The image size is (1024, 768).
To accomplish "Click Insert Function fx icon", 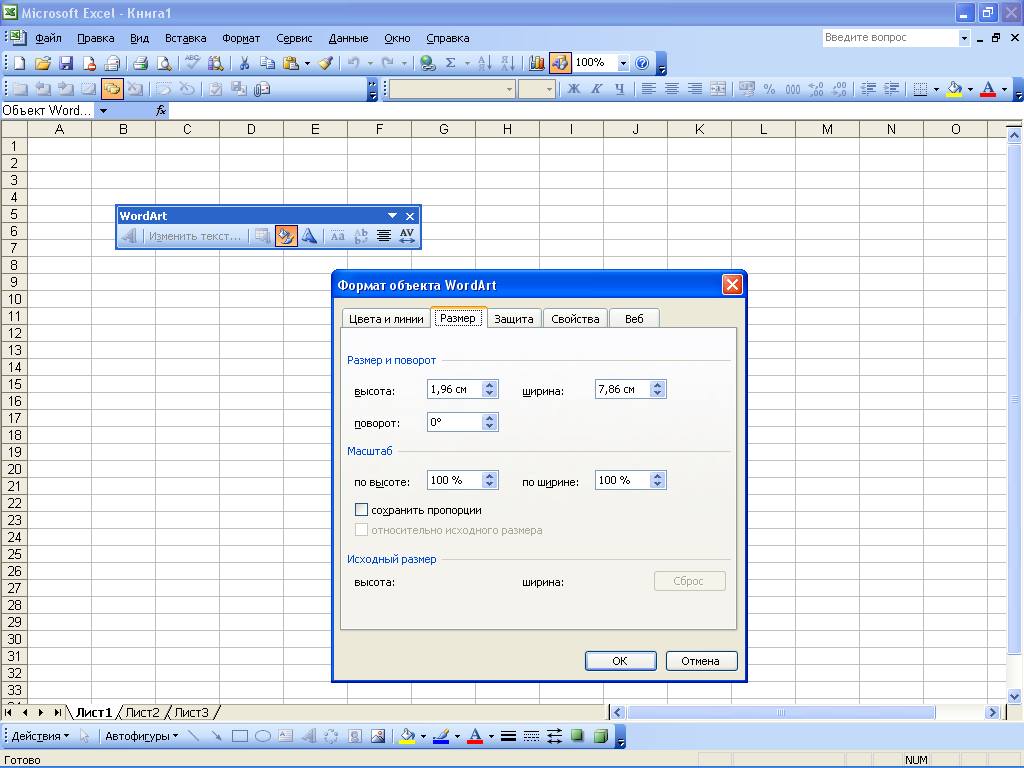I will [161, 110].
